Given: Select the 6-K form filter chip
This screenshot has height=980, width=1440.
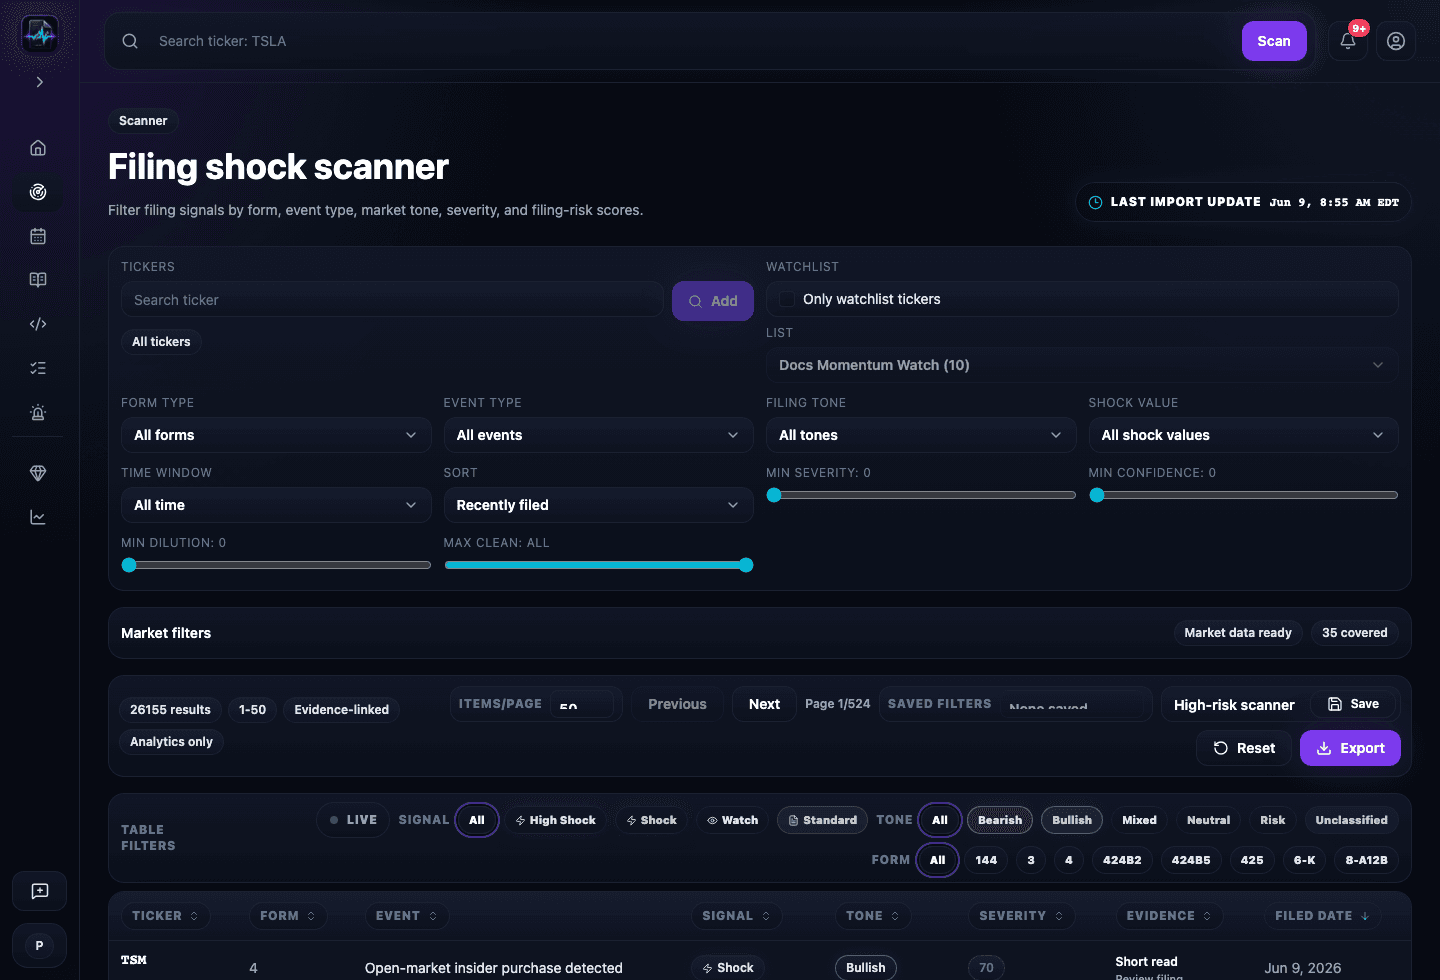Looking at the screenshot, I should click(x=1305, y=860).
